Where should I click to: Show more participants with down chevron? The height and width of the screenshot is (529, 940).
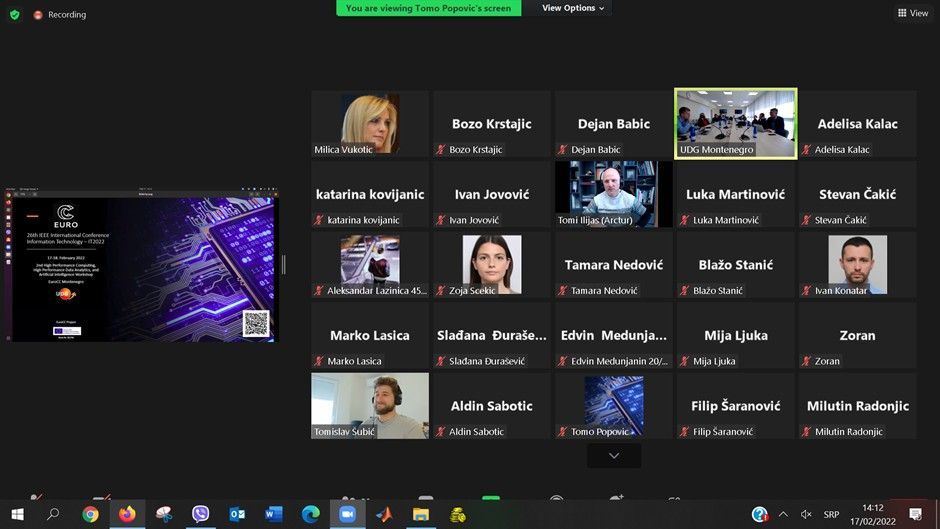coord(614,455)
